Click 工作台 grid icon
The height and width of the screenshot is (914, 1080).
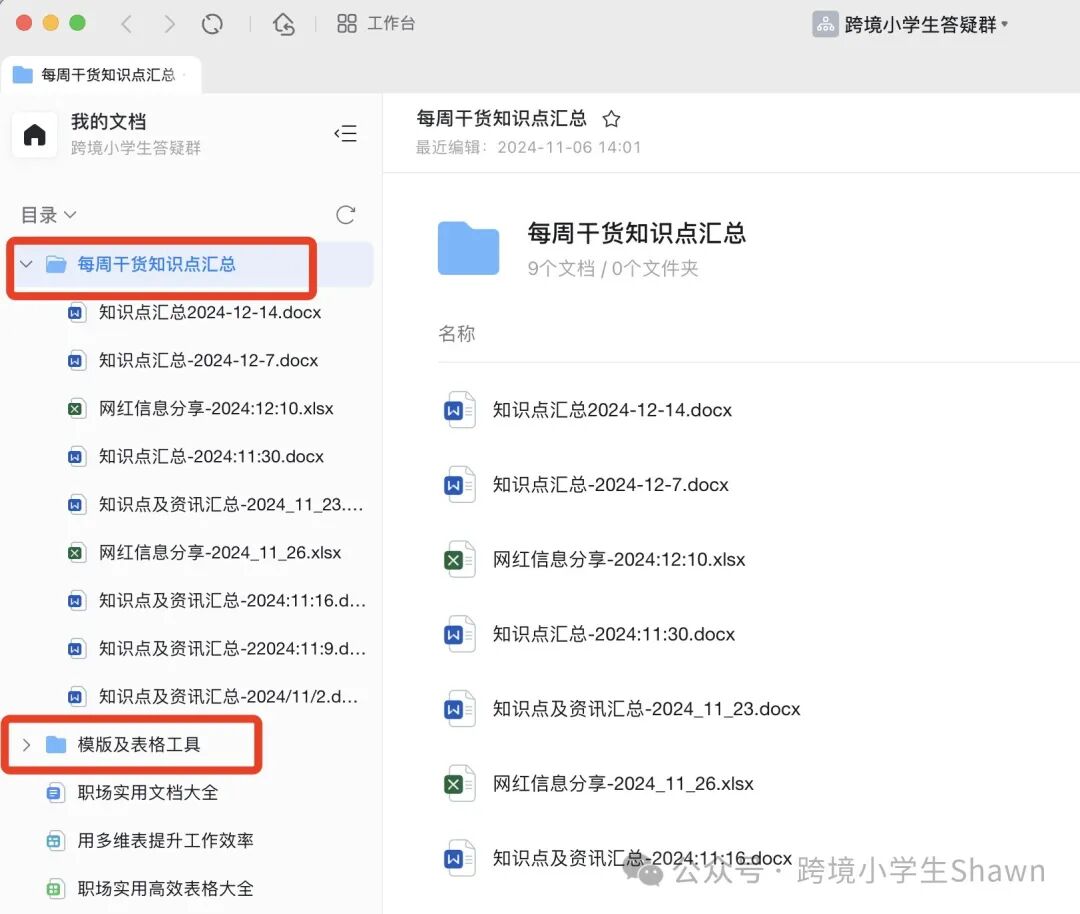coord(346,23)
